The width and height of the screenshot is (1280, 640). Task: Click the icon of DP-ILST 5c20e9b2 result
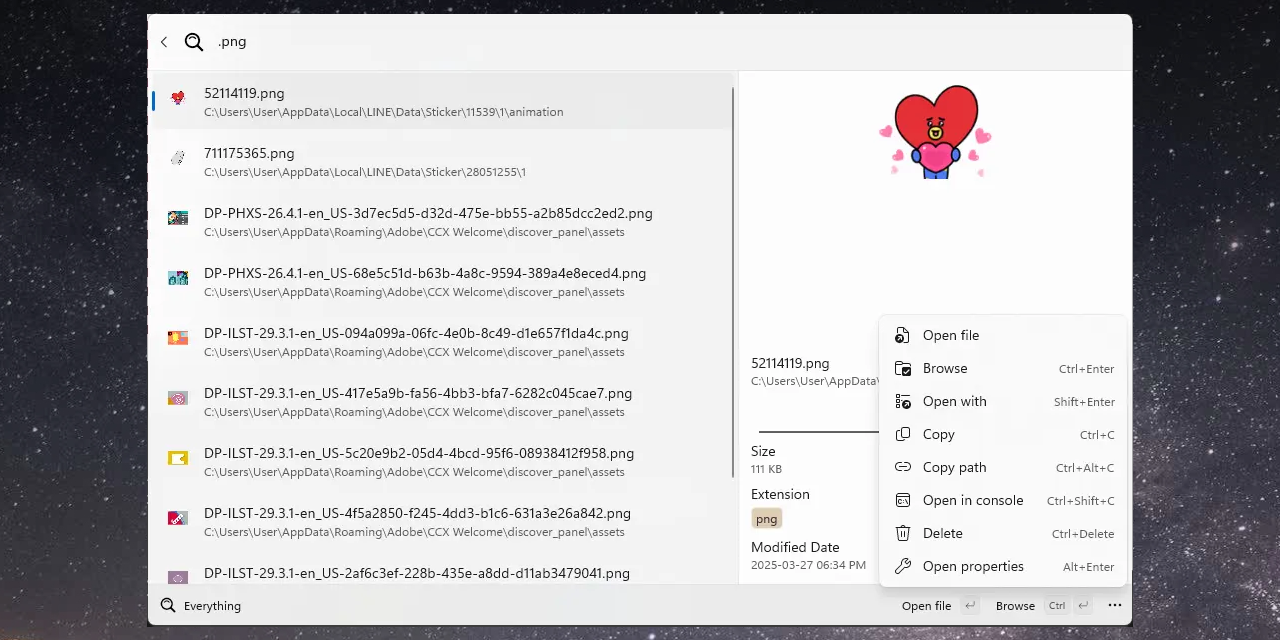pyautogui.click(x=178, y=458)
